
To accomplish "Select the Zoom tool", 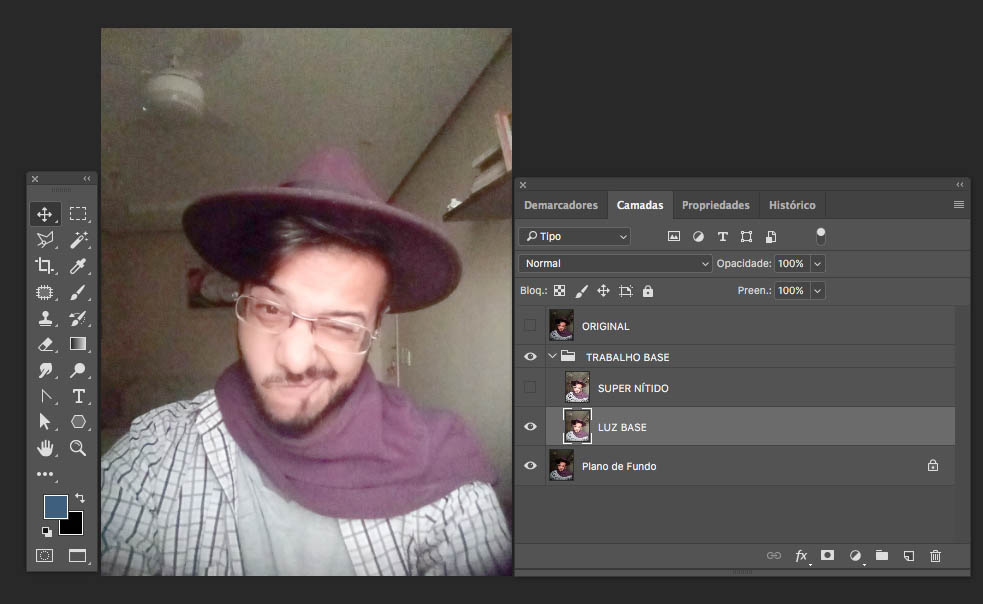I will point(78,447).
